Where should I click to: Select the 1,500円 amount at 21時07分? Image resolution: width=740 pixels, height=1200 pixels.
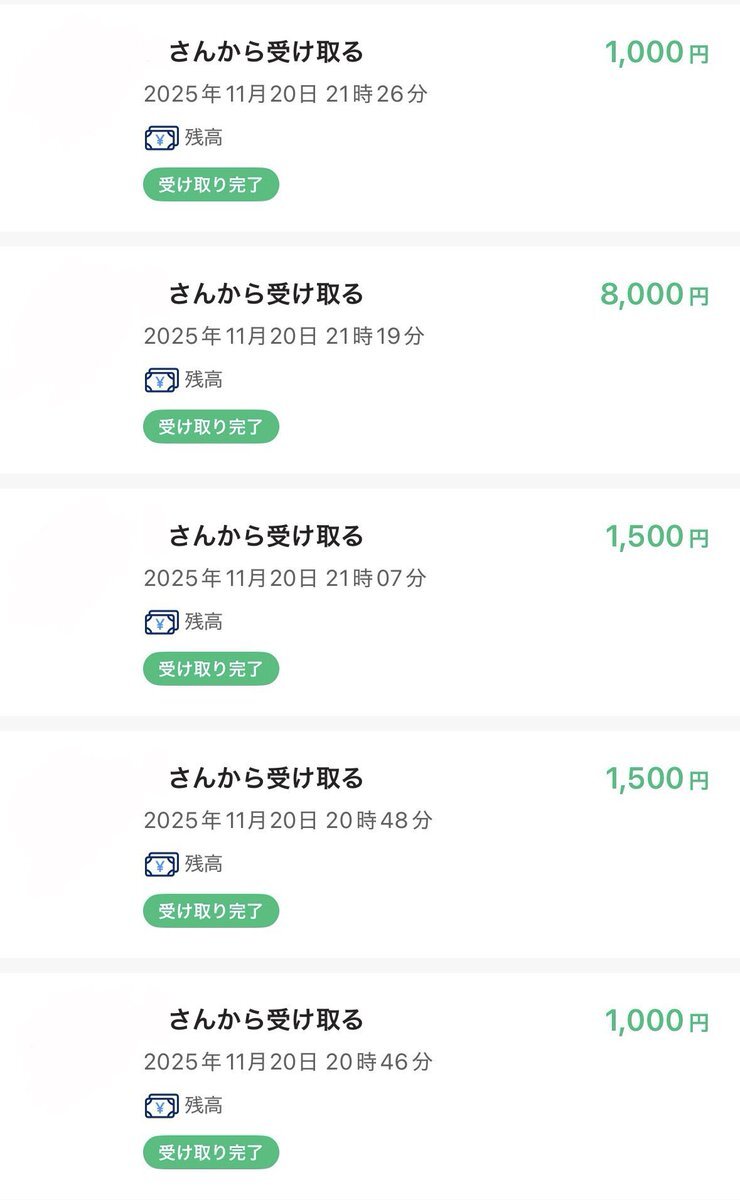[x=656, y=536]
